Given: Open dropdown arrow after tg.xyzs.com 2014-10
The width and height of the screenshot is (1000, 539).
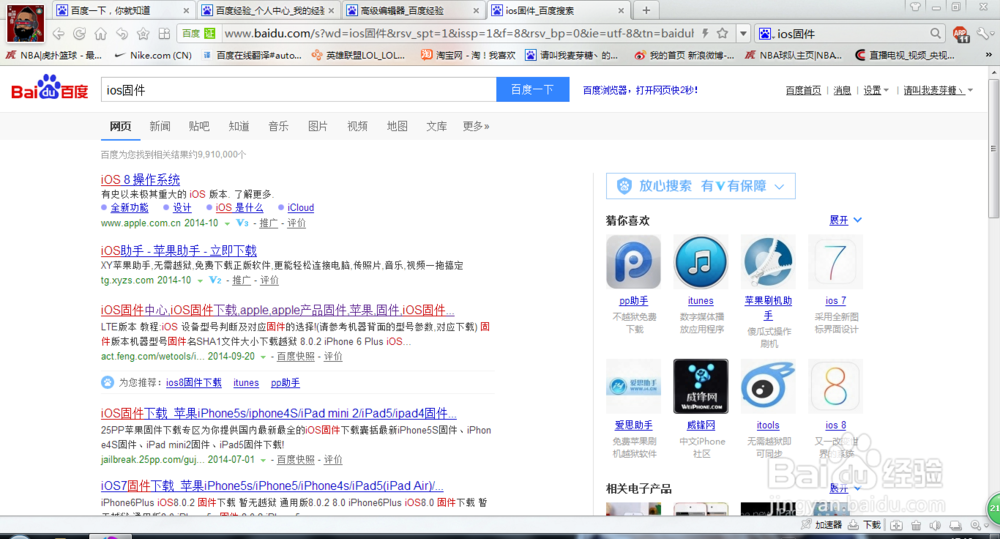Looking at the screenshot, I should [x=200, y=281].
